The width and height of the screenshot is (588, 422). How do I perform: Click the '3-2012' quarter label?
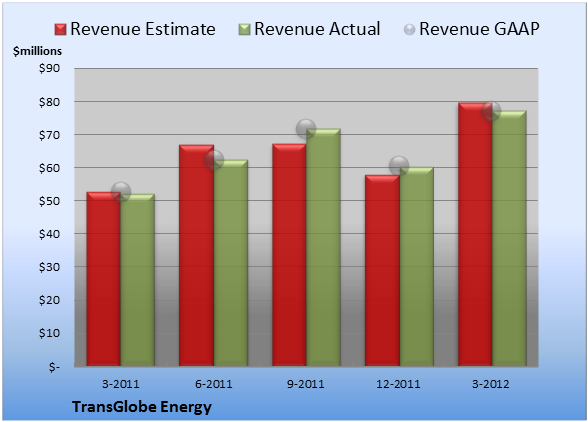click(490, 384)
